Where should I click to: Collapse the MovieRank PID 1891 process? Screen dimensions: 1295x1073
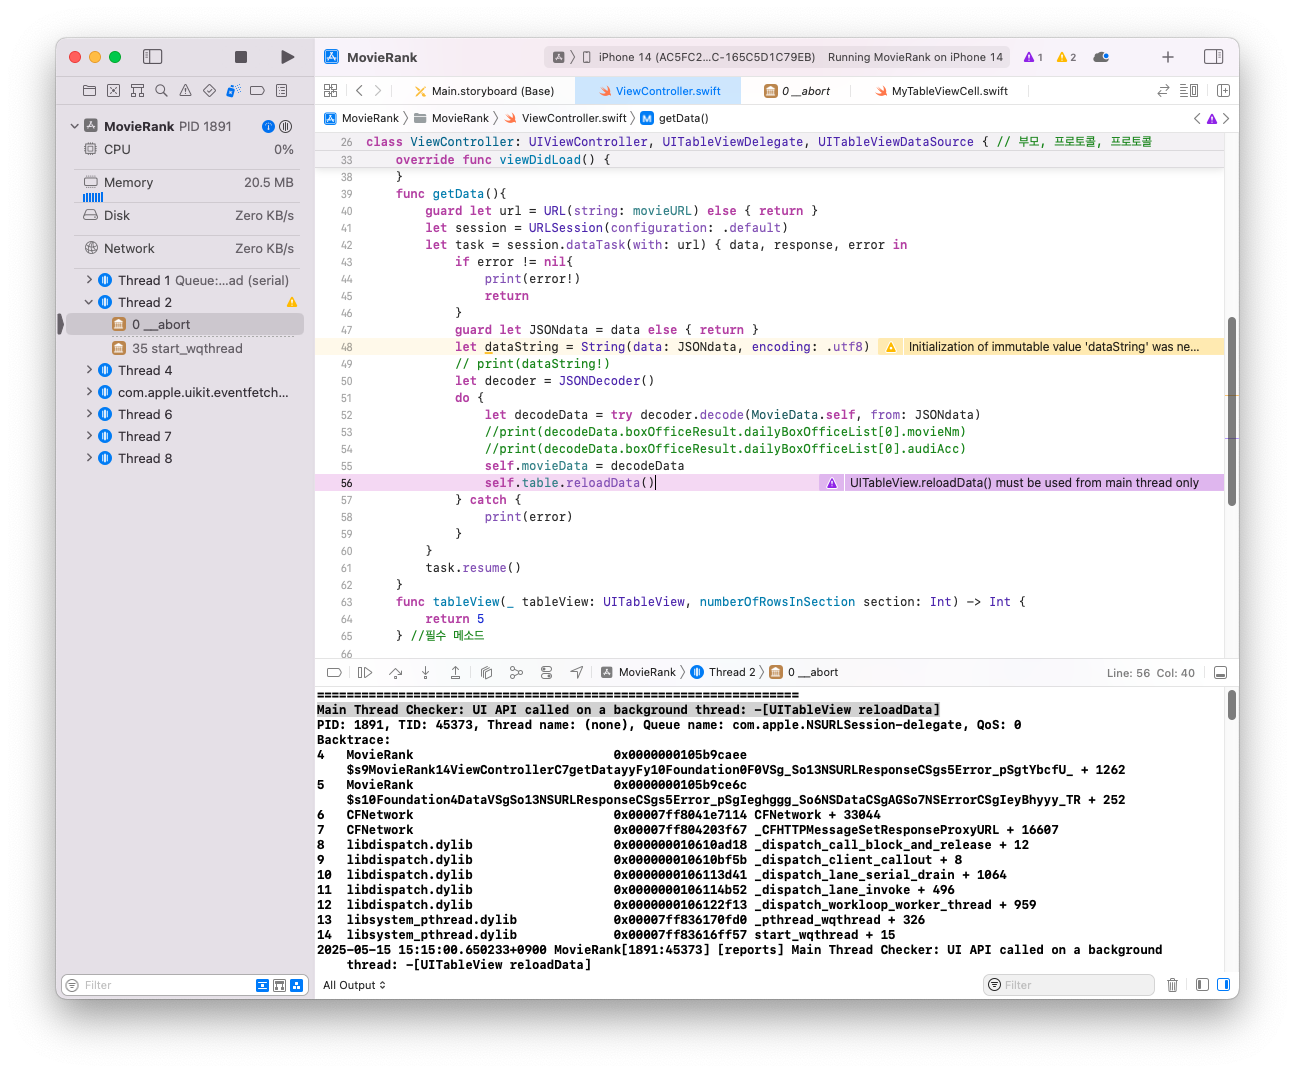(75, 126)
